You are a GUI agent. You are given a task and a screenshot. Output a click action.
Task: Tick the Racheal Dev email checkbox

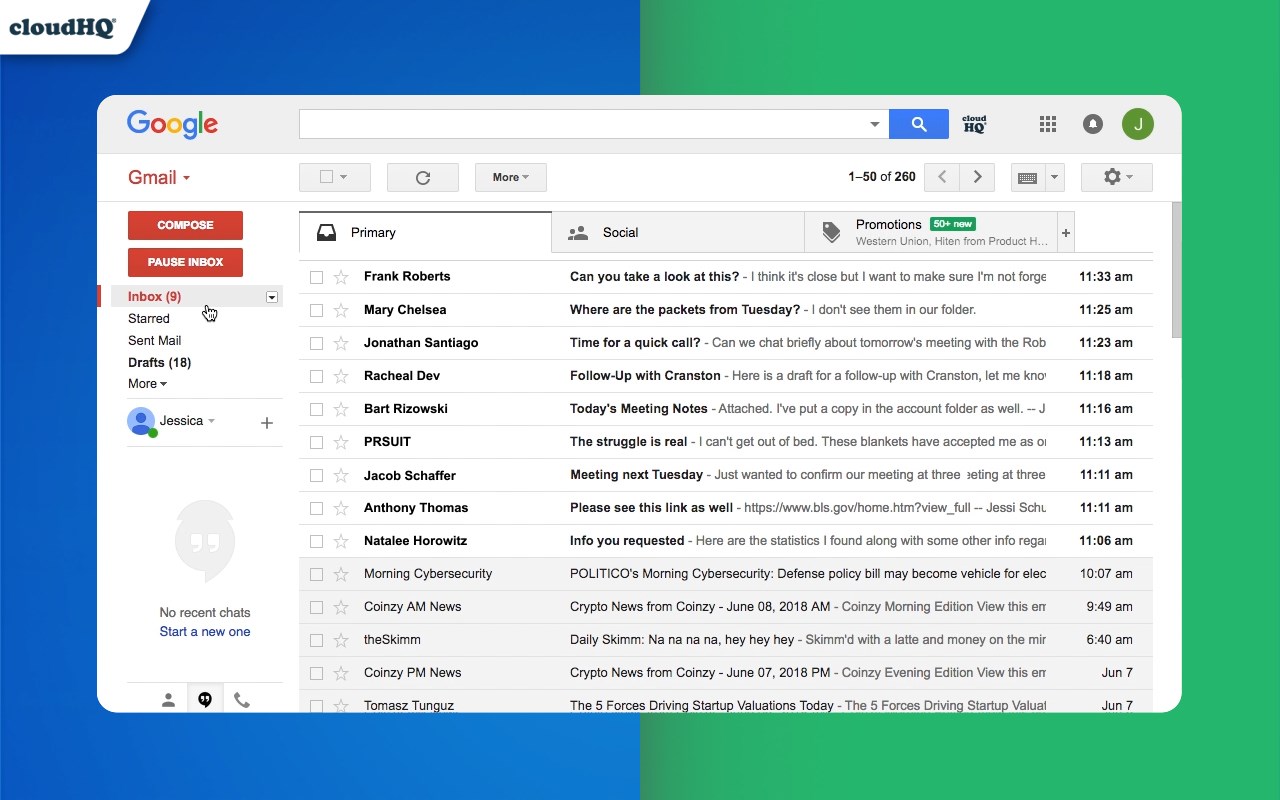(x=316, y=376)
